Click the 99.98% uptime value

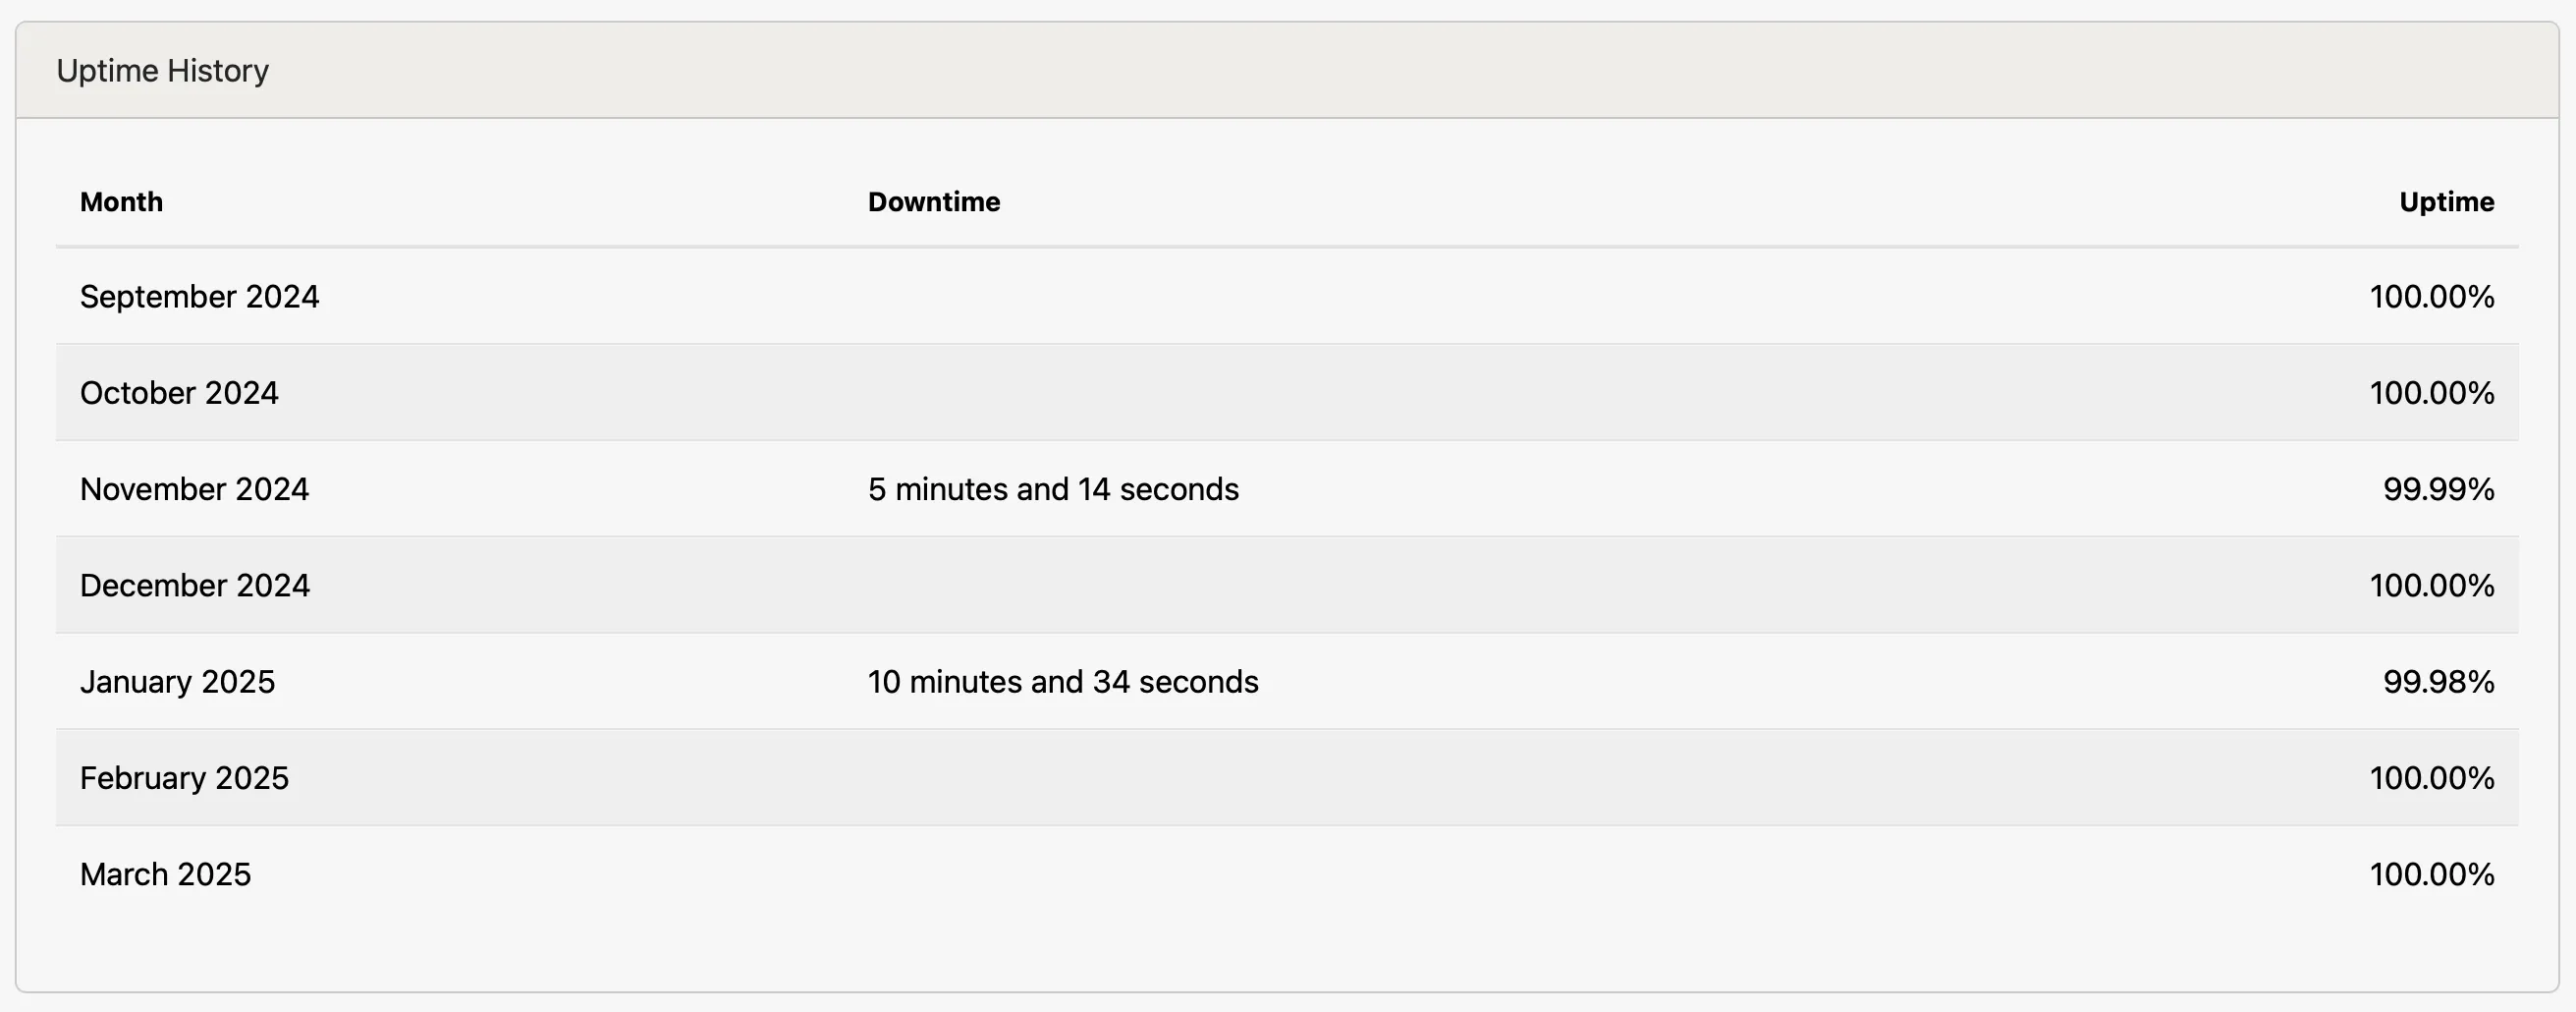tap(2438, 682)
